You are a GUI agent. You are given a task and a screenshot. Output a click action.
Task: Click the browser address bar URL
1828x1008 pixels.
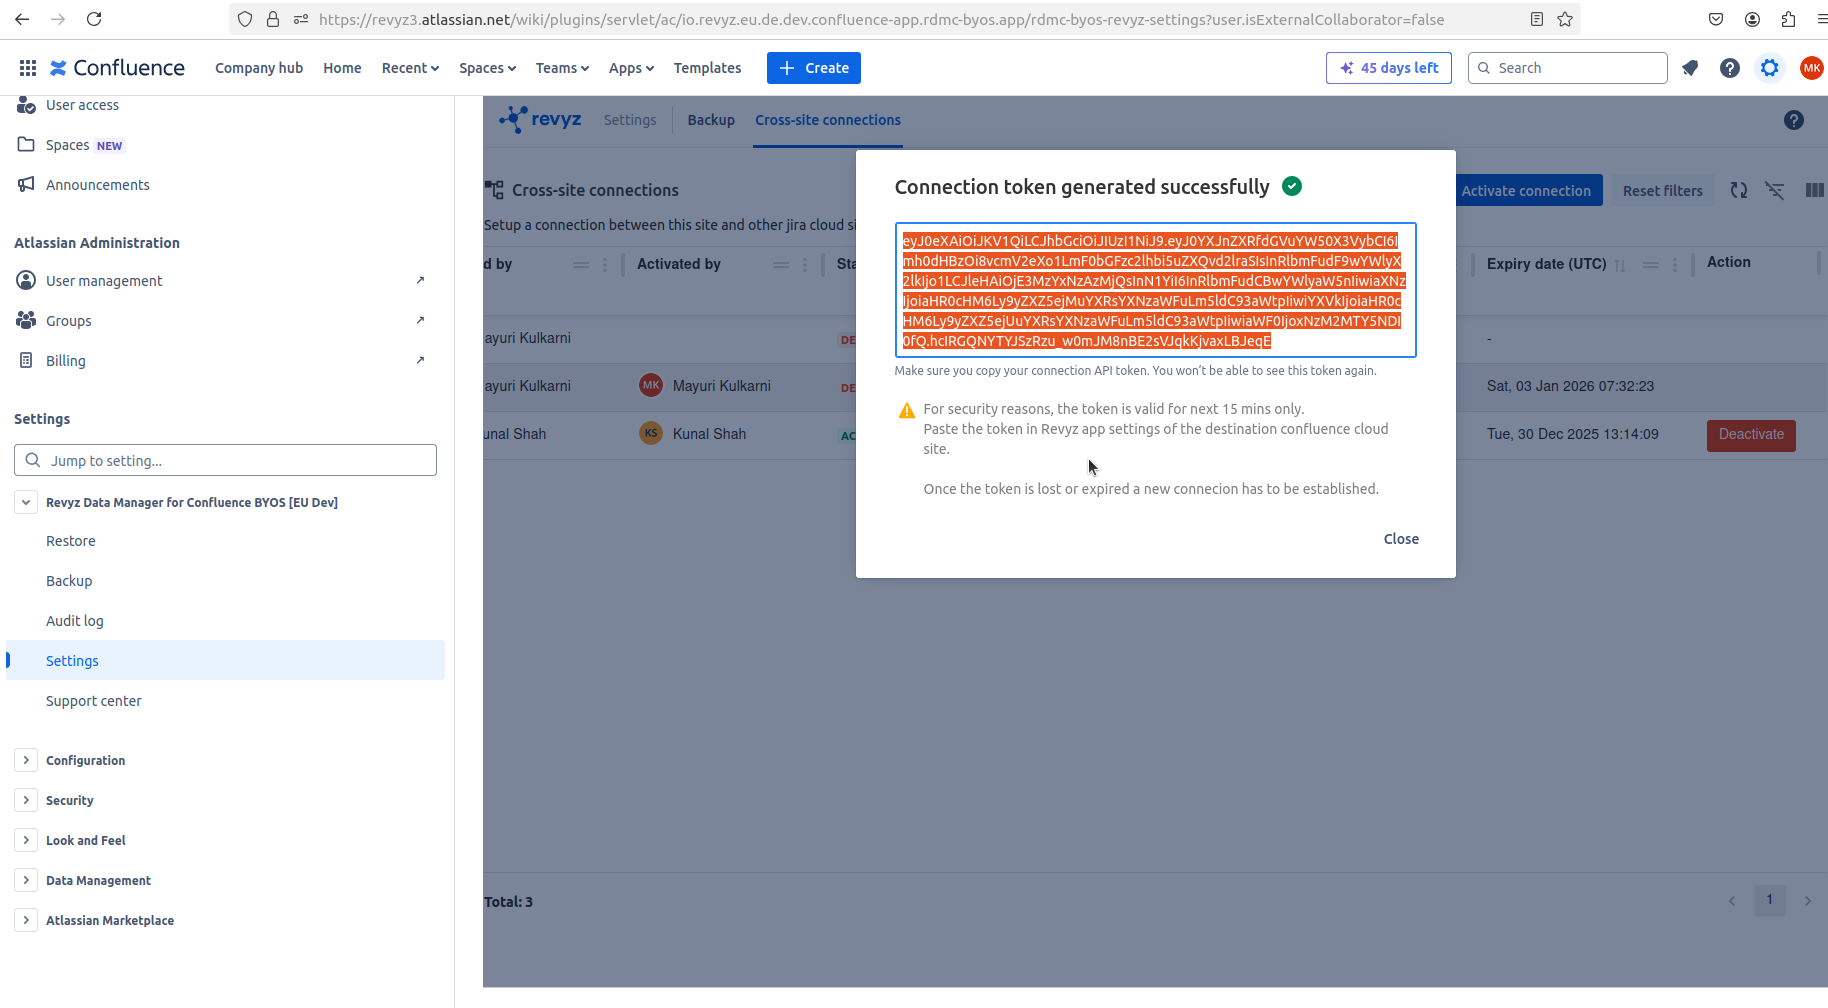[881, 19]
